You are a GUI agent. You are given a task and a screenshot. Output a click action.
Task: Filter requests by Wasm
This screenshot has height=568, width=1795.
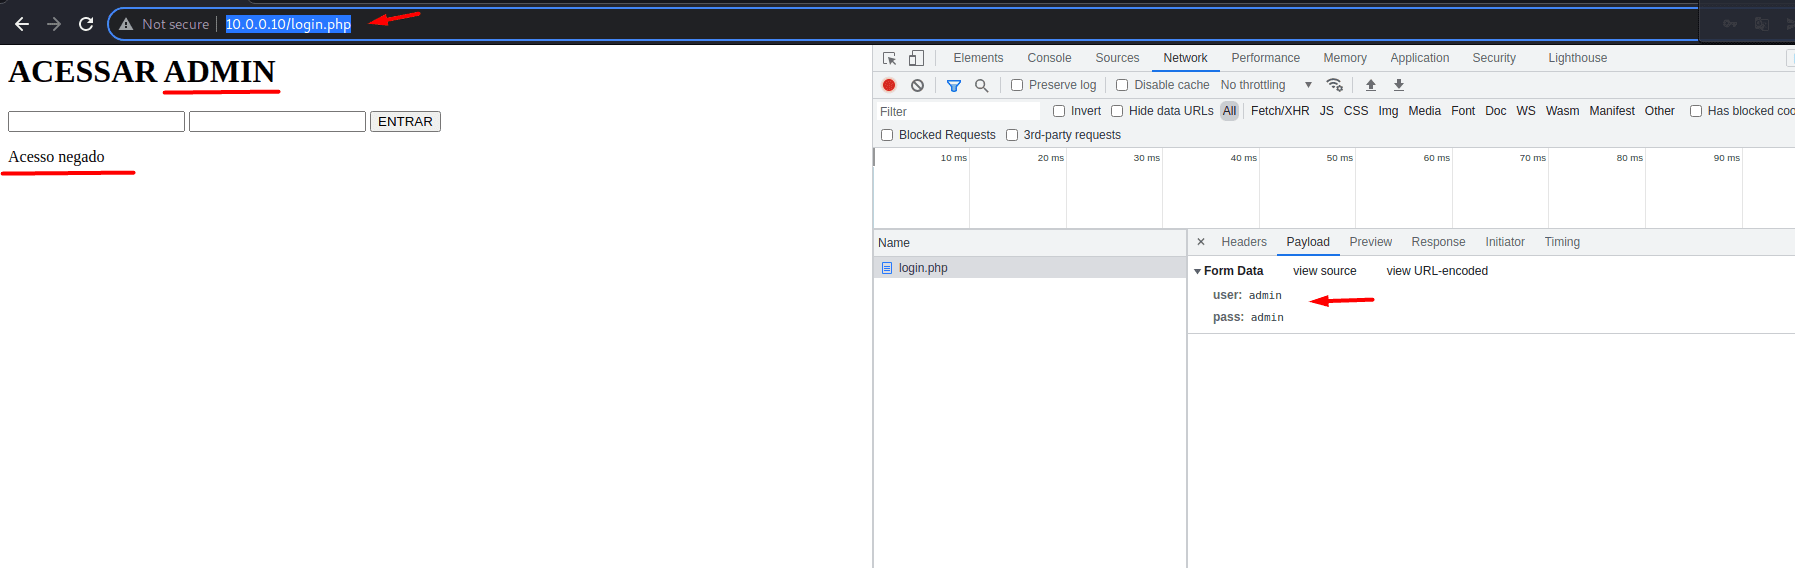[1562, 111]
